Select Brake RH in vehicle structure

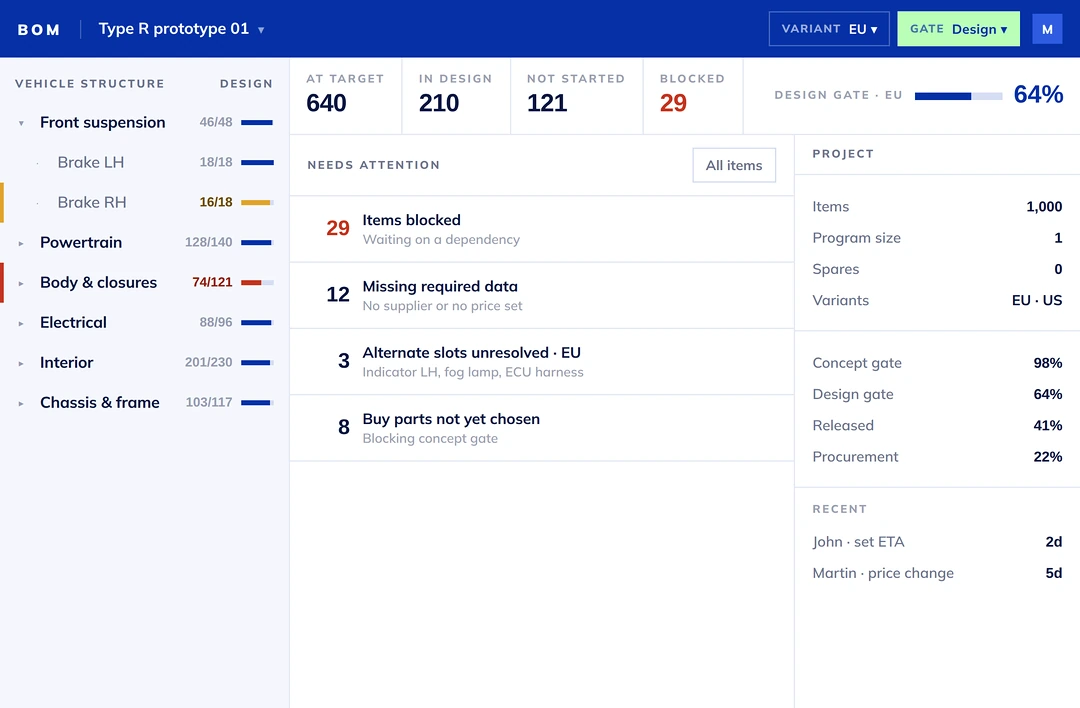click(x=145, y=202)
